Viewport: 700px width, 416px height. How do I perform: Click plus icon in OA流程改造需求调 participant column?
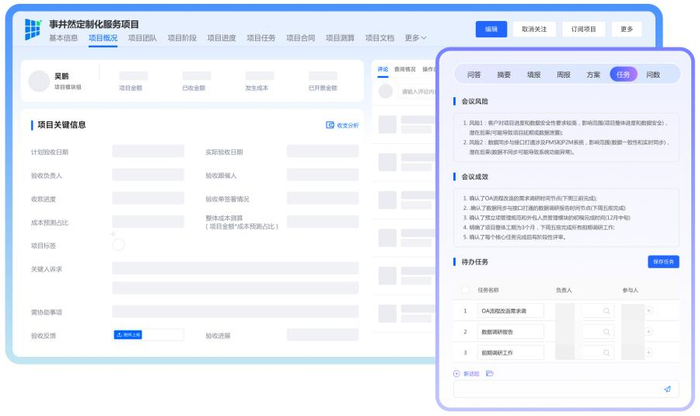649,311
